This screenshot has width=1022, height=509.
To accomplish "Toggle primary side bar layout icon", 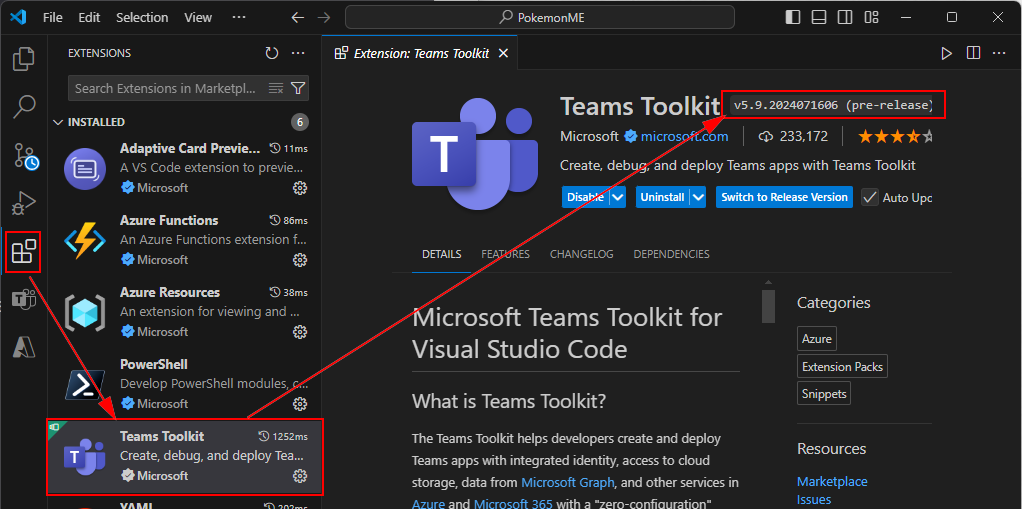I will [793, 17].
